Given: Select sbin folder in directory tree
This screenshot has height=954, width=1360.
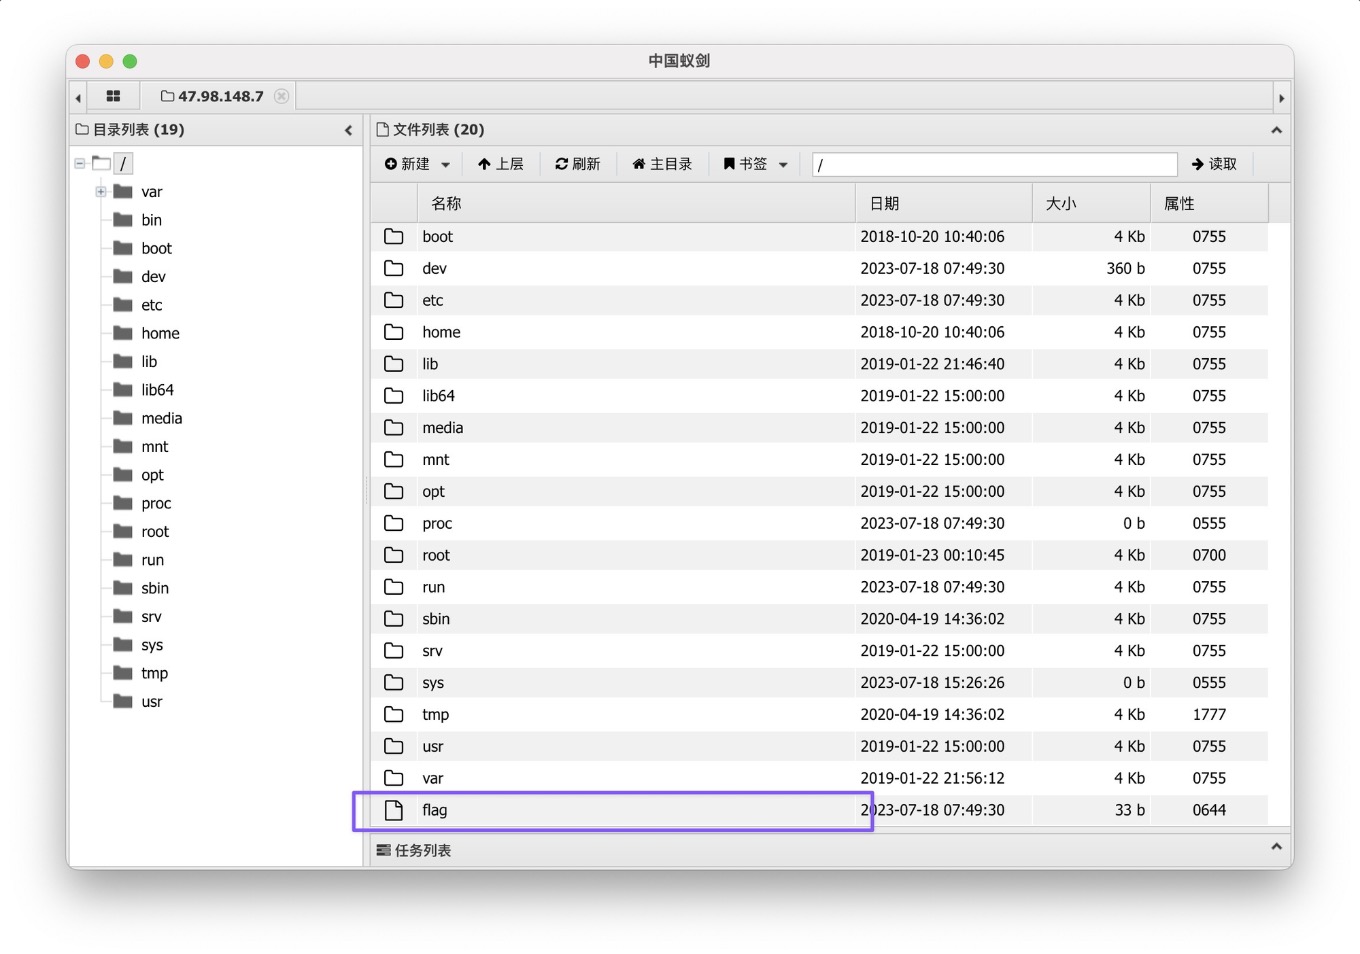Looking at the screenshot, I should 155,588.
